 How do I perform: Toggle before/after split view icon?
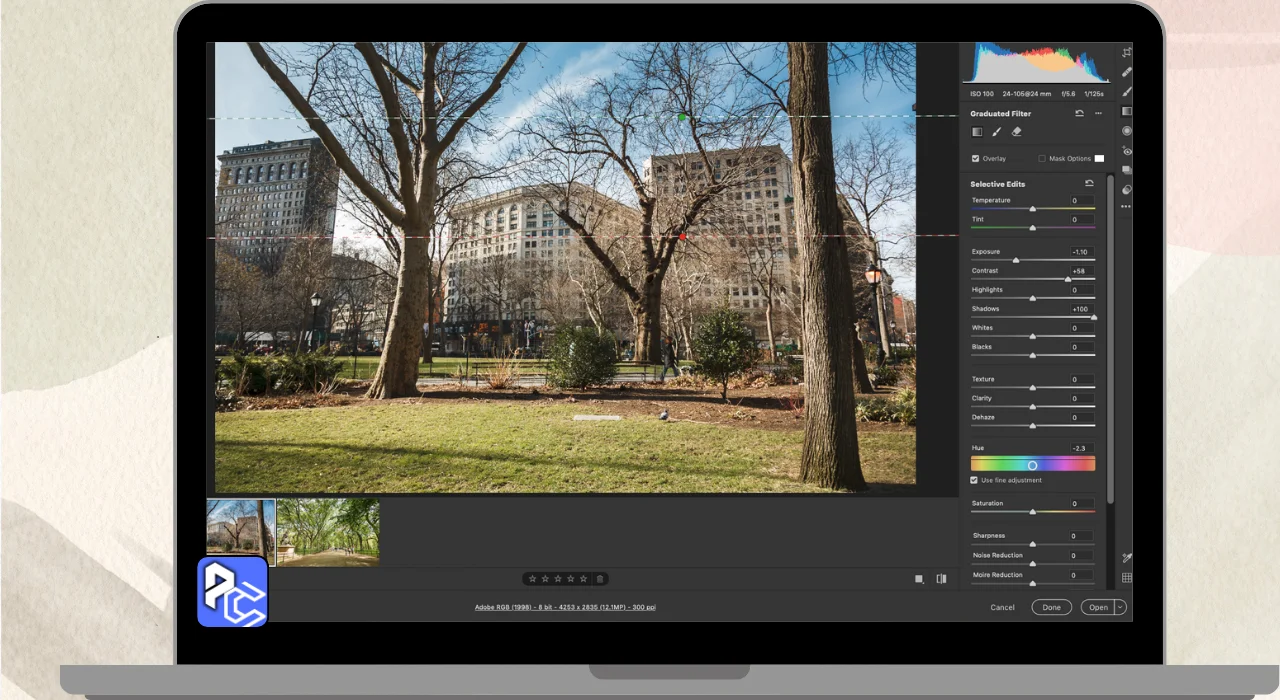pyautogui.click(x=941, y=579)
